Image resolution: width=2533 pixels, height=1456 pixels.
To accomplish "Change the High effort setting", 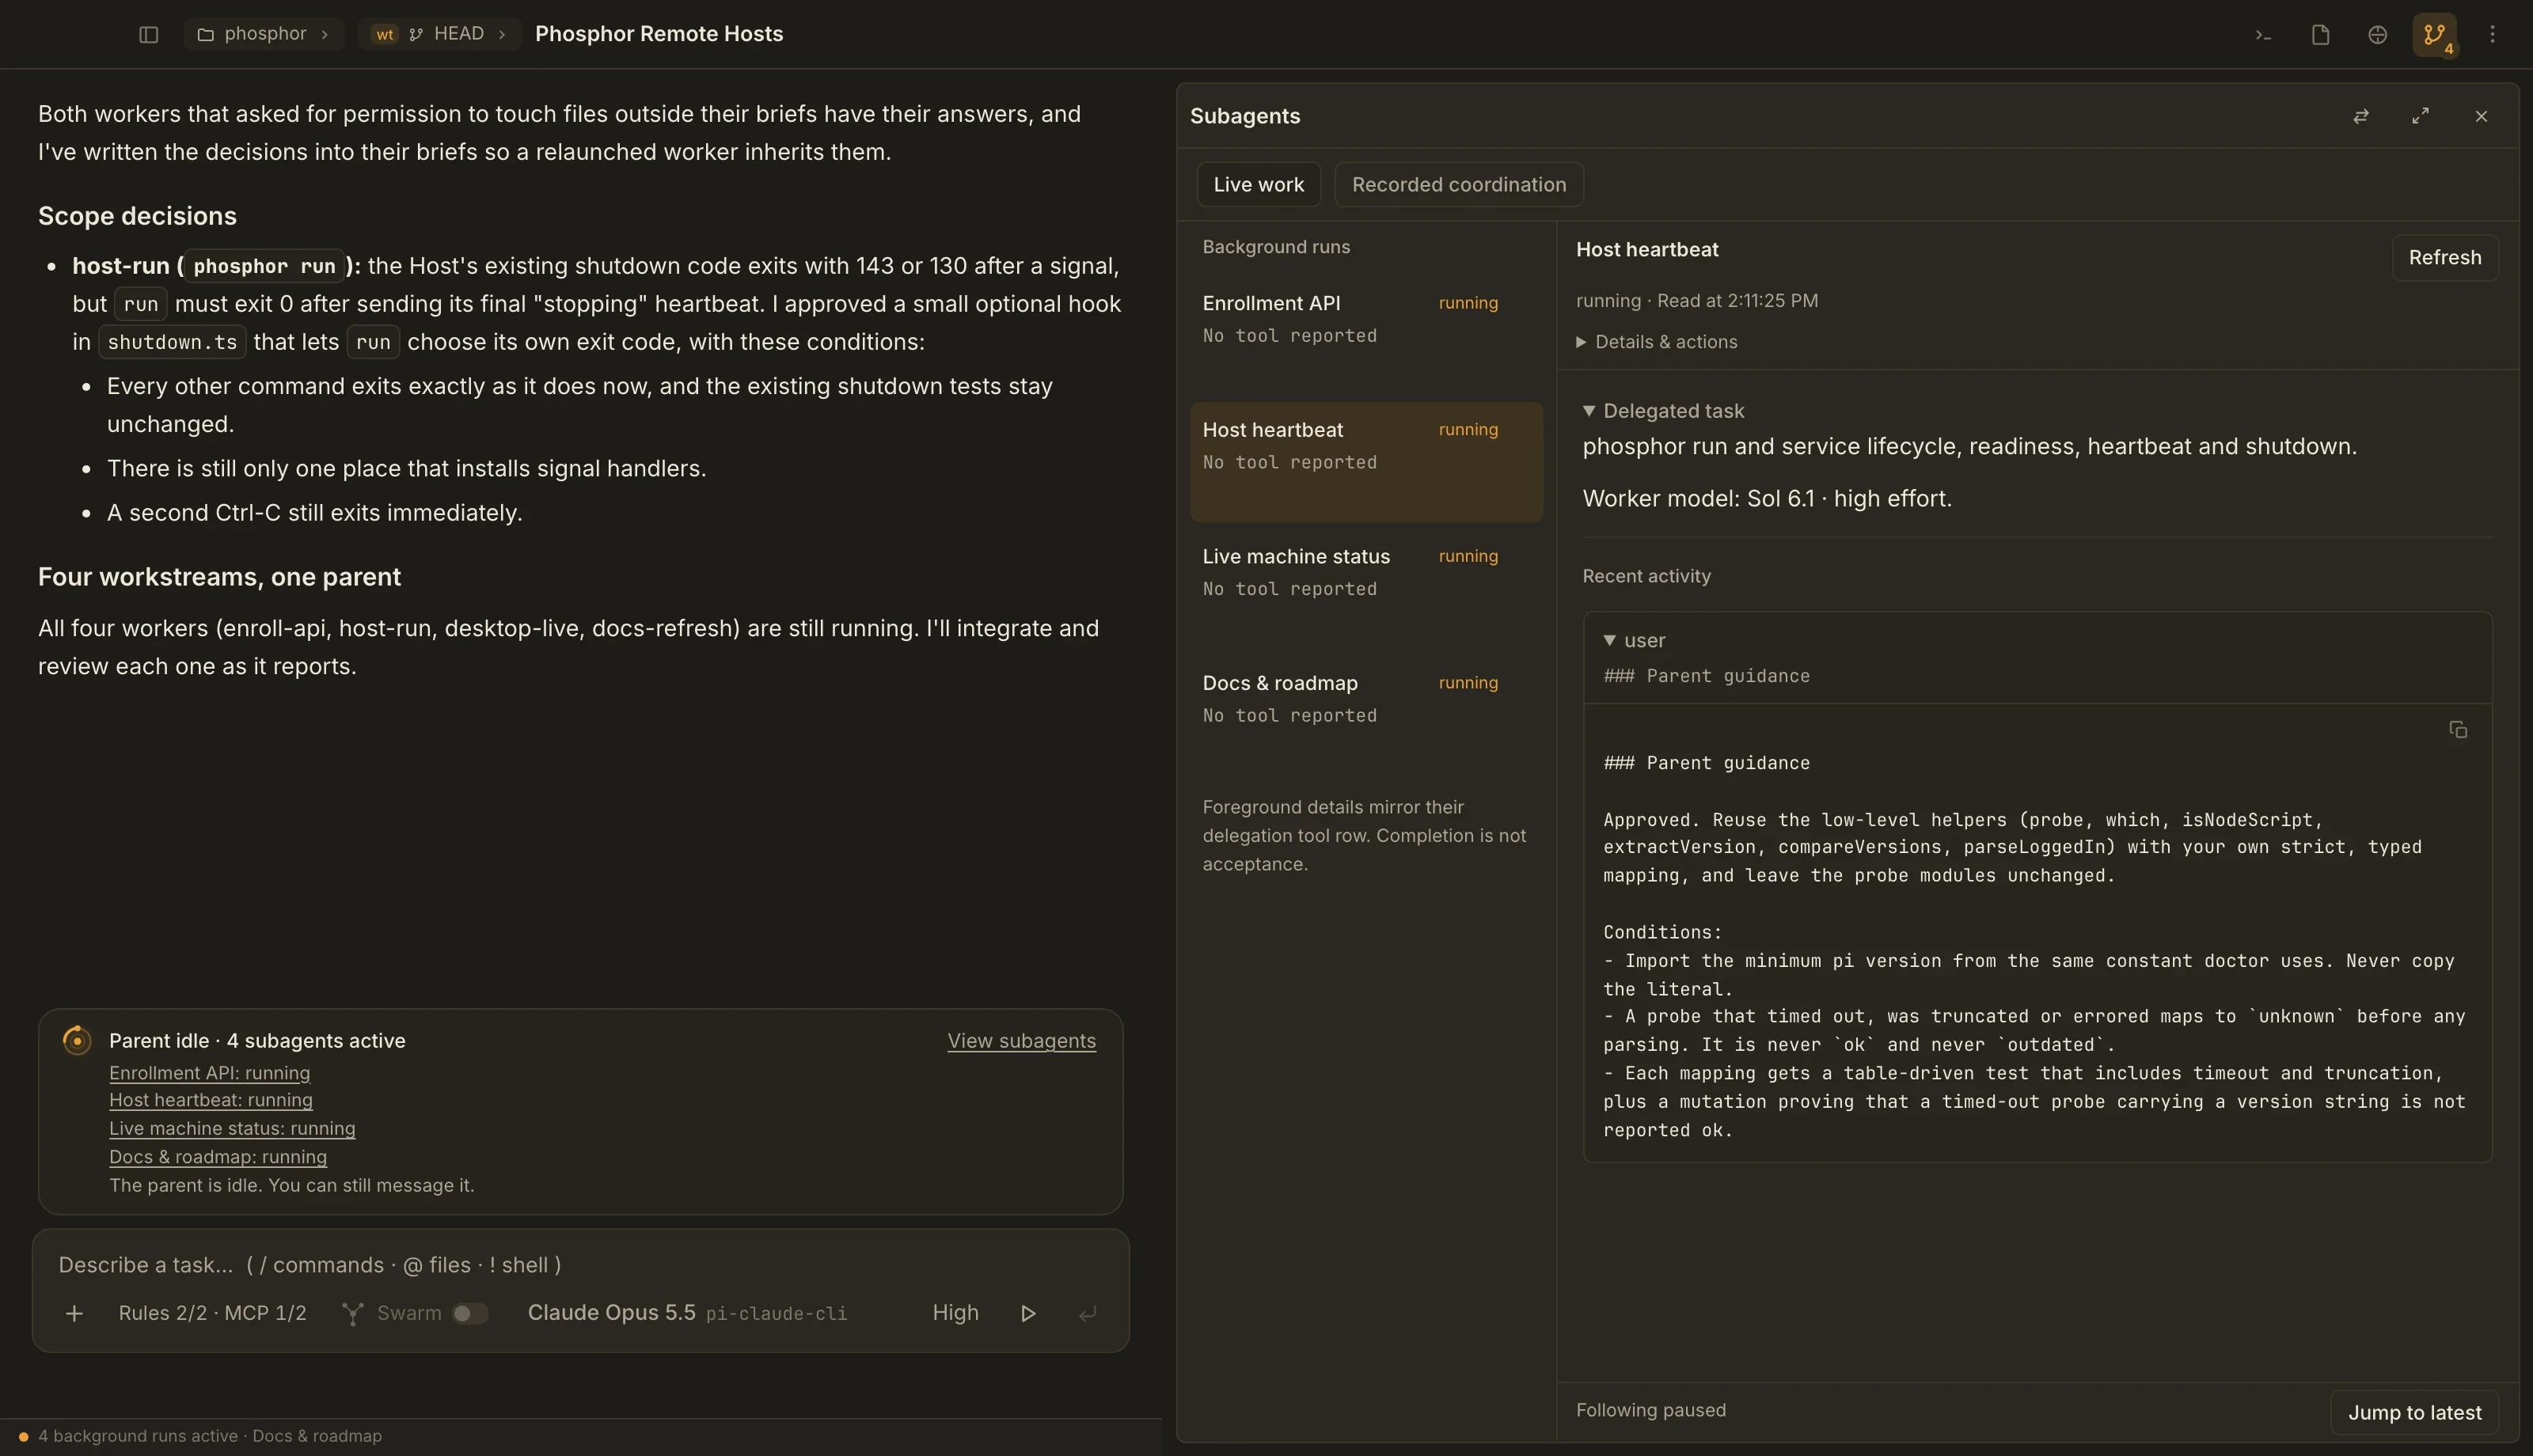I will coord(955,1313).
